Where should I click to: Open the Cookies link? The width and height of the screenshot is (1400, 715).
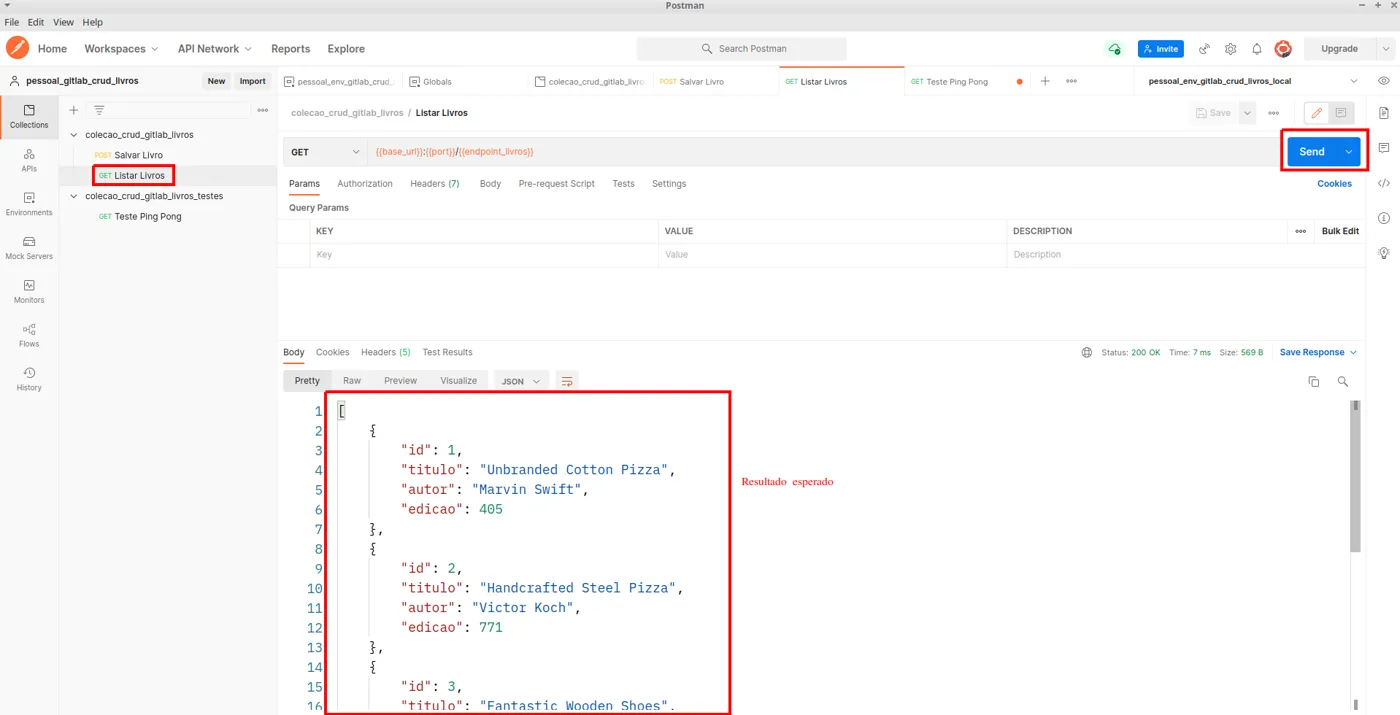pos(1334,184)
